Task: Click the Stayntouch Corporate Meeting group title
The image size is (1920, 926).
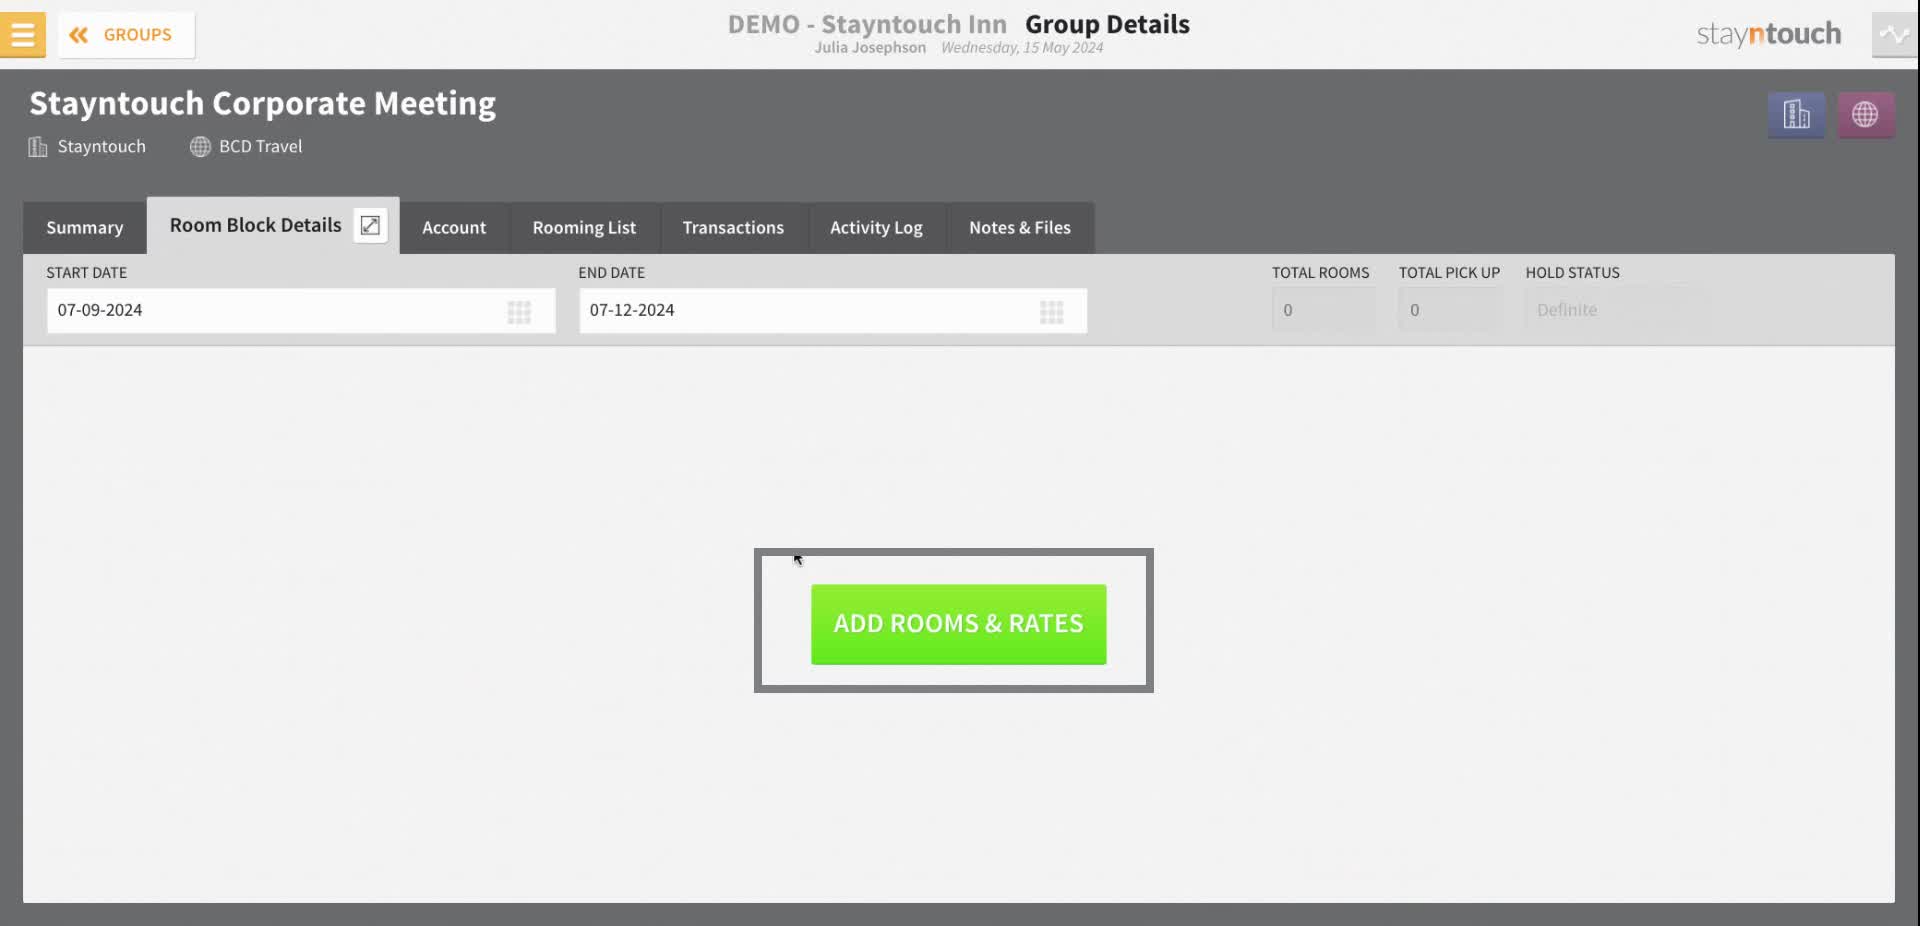Action: click(x=262, y=103)
